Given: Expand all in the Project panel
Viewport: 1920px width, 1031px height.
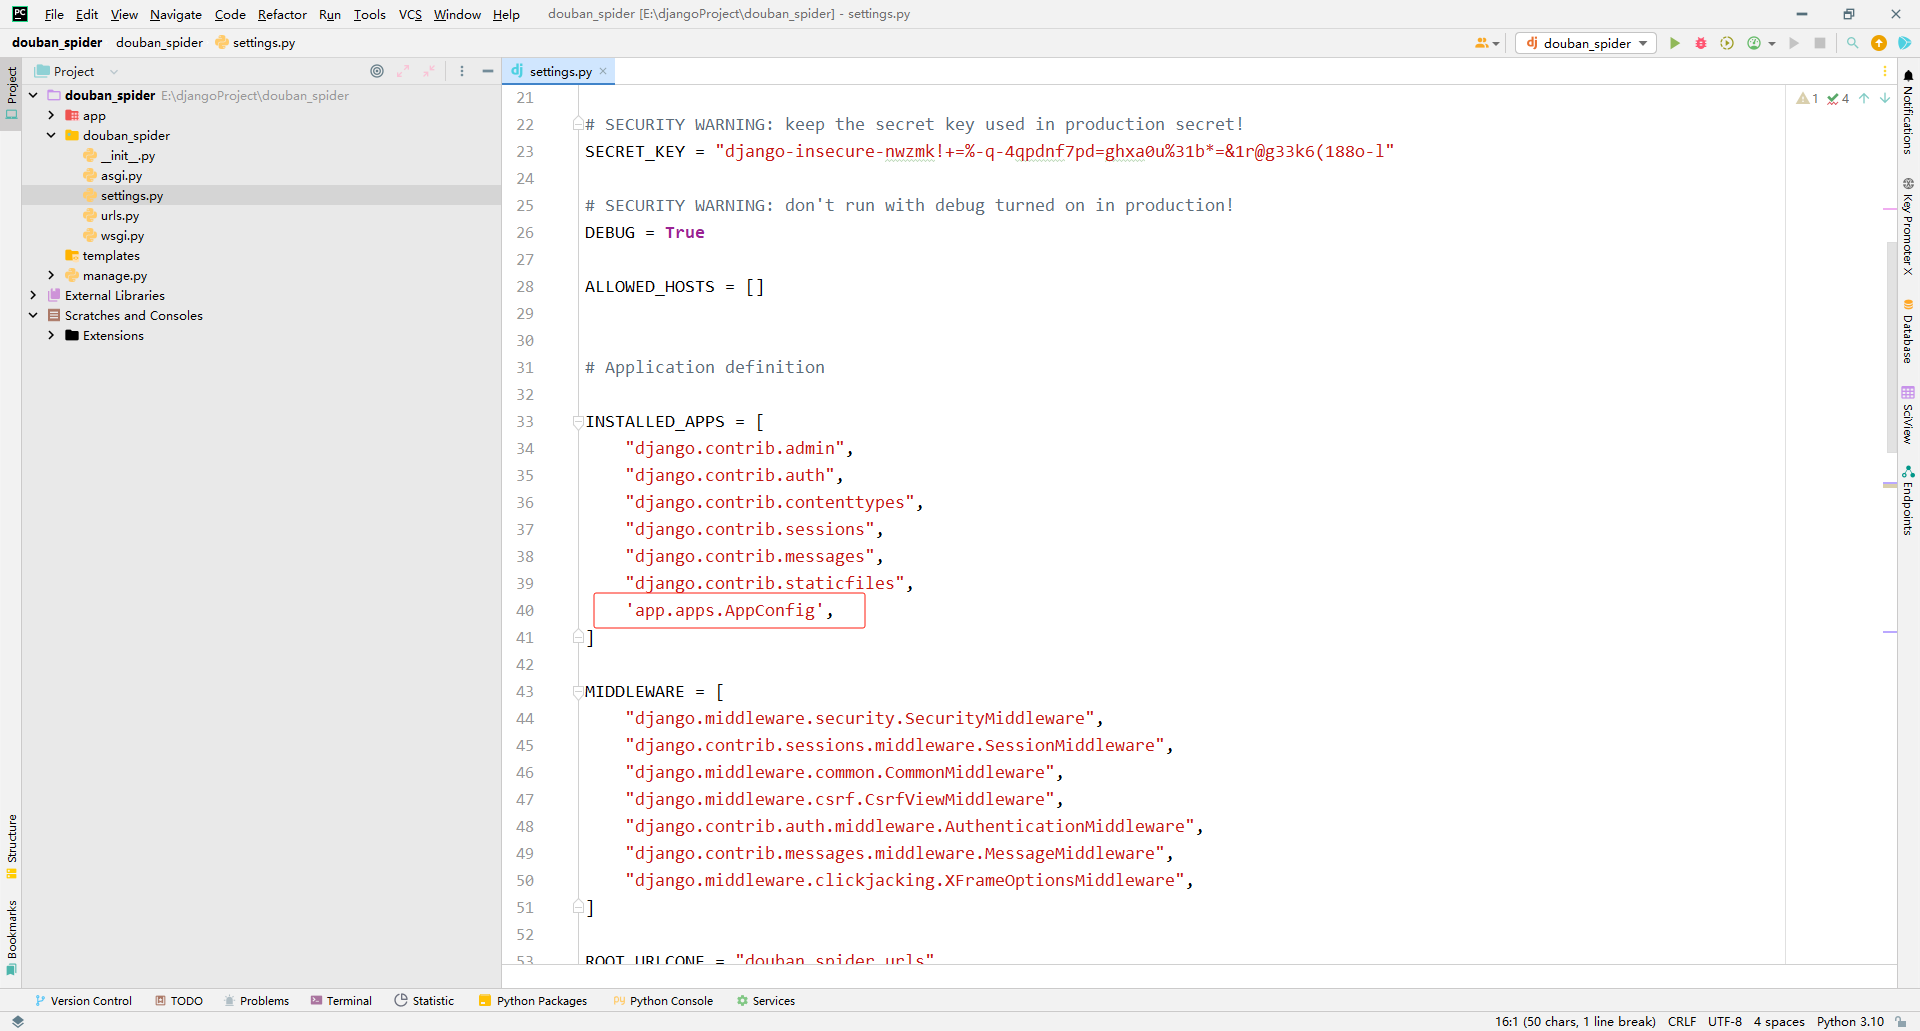Looking at the screenshot, I should [403, 71].
